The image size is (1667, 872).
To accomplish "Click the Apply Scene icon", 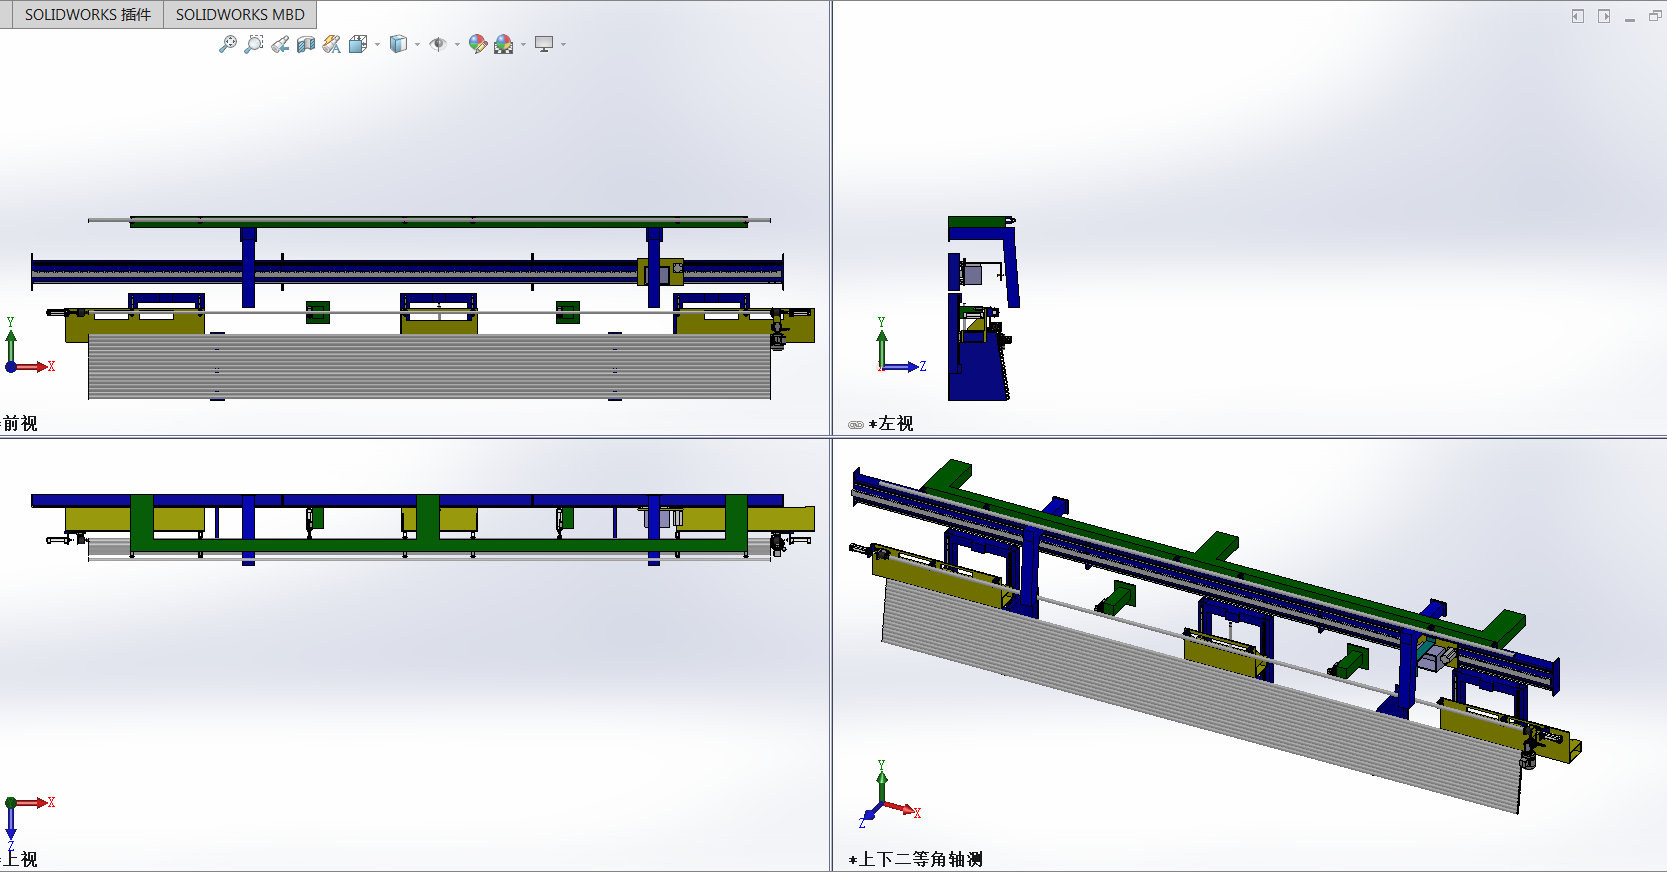I will [x=504, y=44].
